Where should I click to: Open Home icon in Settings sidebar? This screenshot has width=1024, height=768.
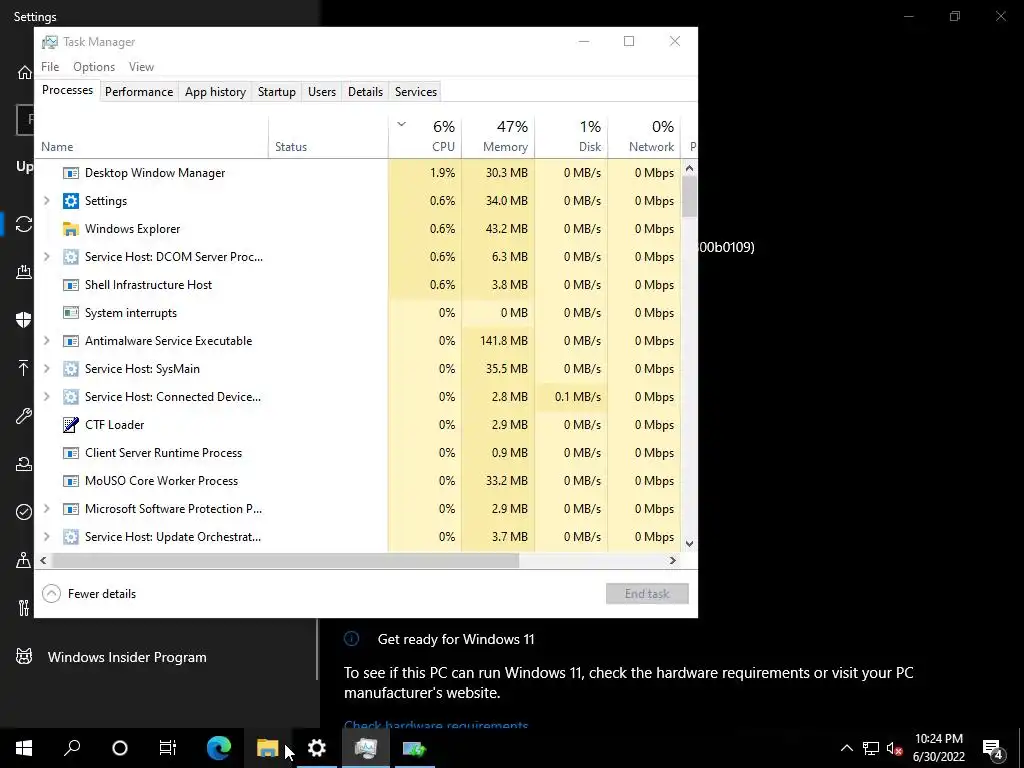coord(24,72)
